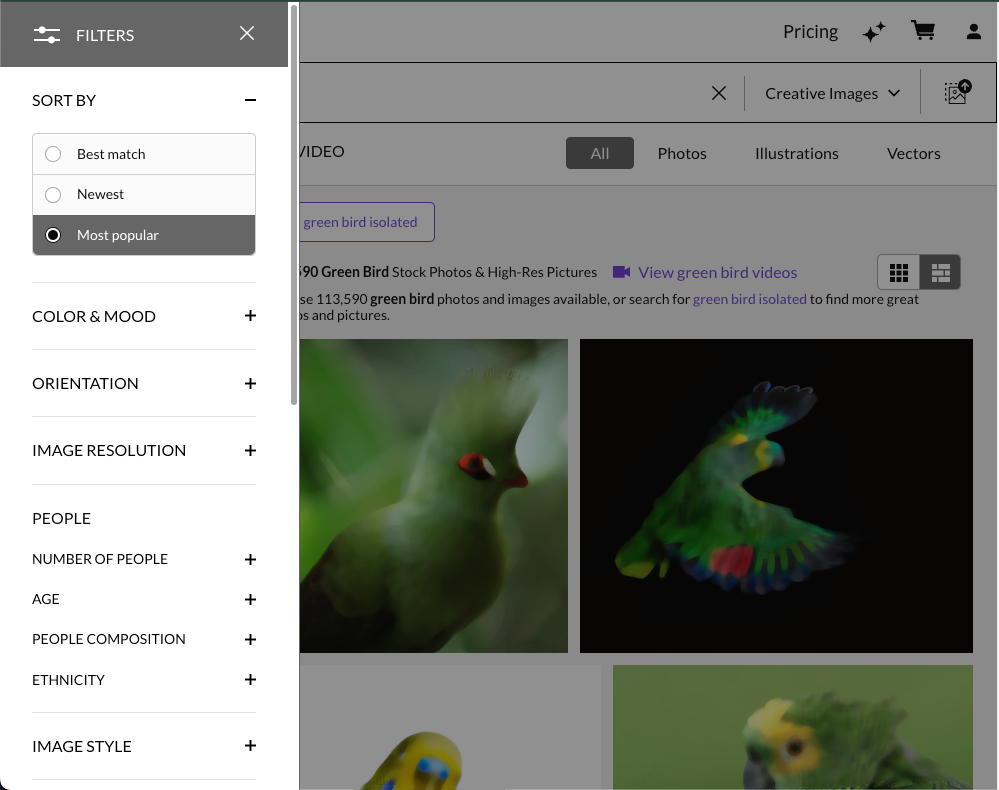Switch to the Photos tab
999x790 pixels.
coord(682,153)
